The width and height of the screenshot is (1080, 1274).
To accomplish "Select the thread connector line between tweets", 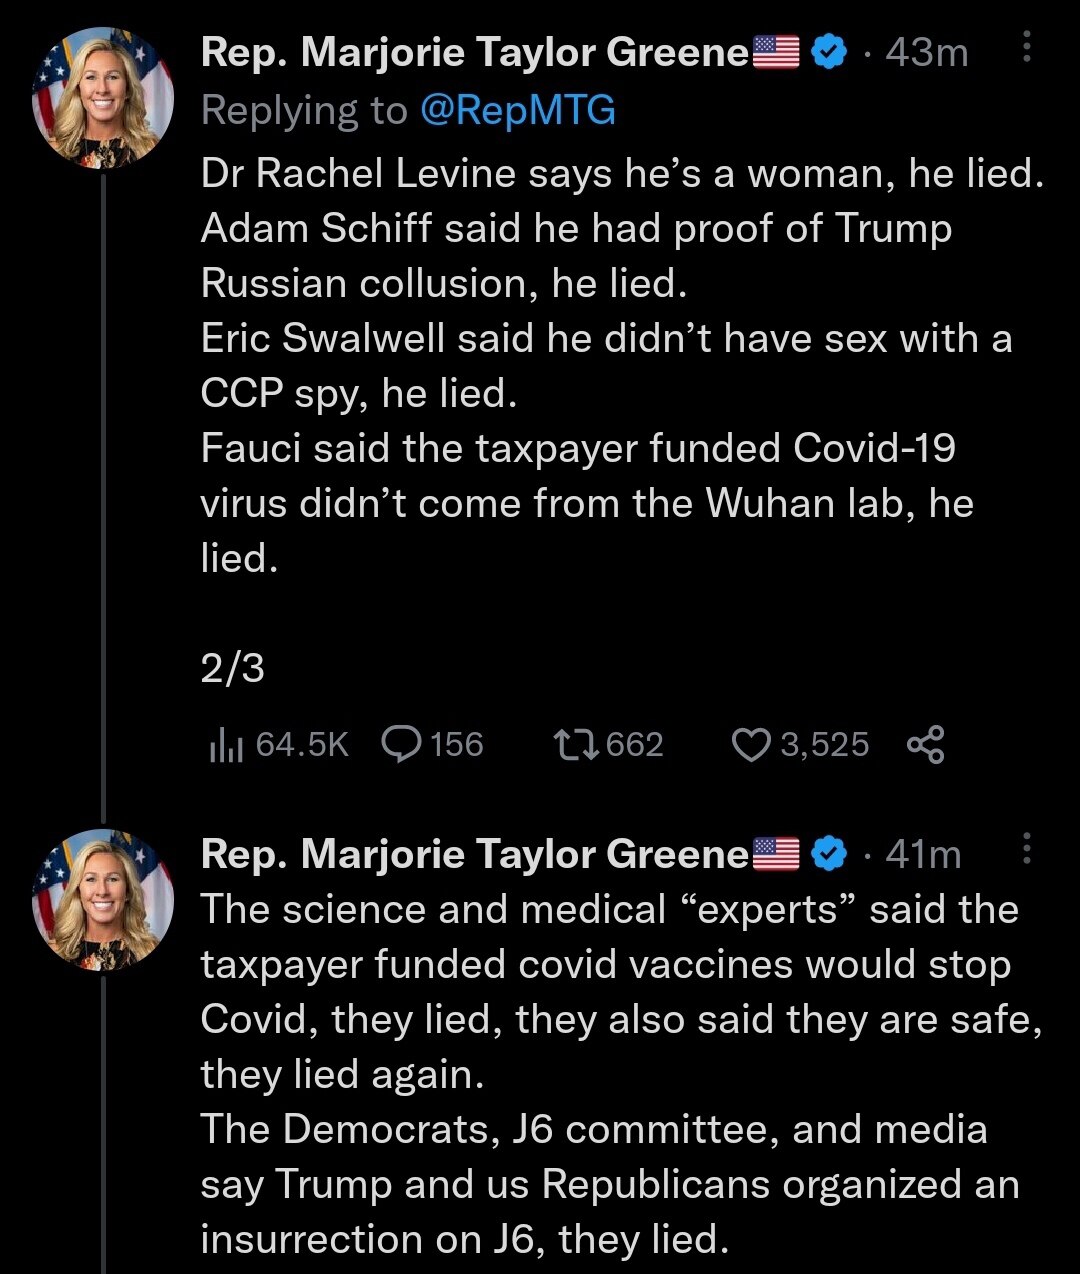I will pyautogui.click(x=100, y=500).
